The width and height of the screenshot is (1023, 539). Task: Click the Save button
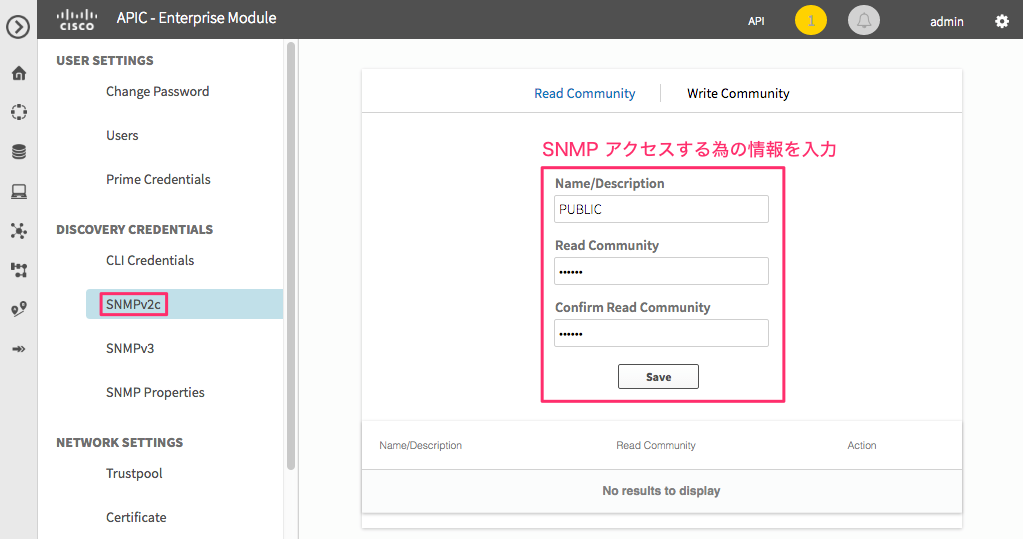(658, 377)
